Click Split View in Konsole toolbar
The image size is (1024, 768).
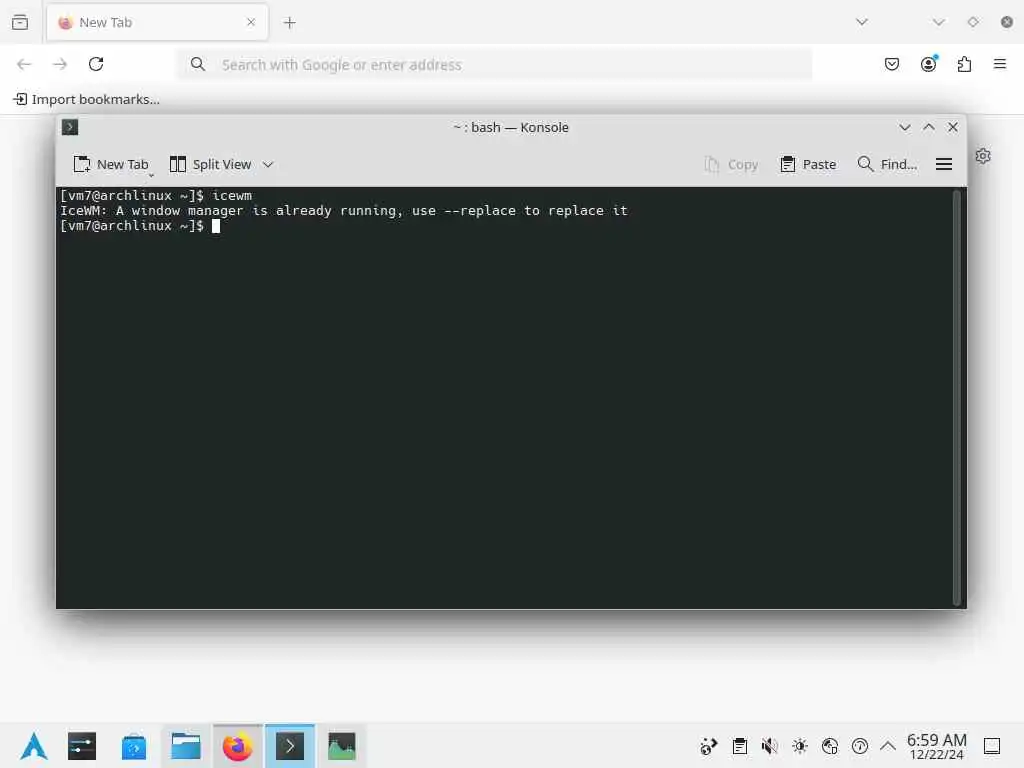point(210,165)
